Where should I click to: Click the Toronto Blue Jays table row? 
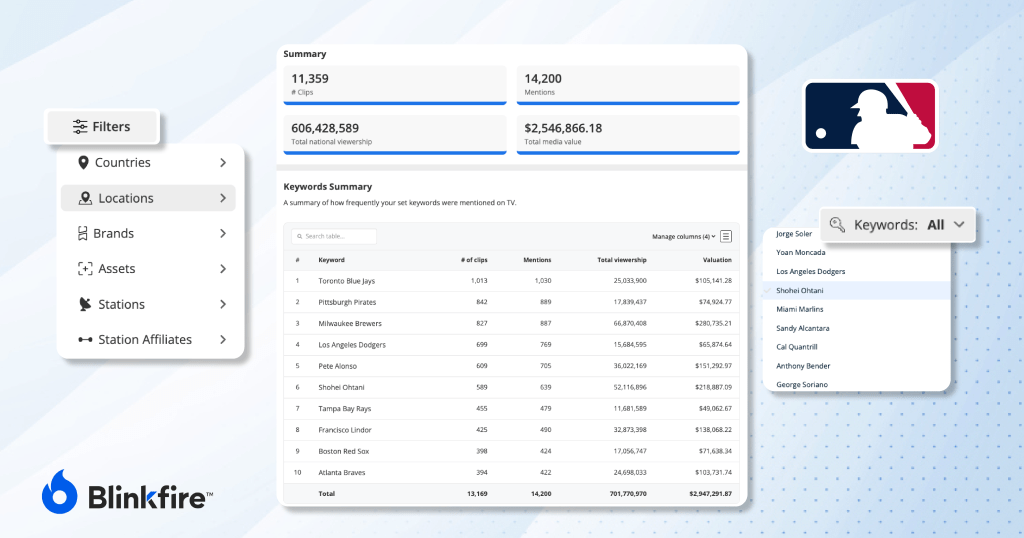tap(512, 281)
